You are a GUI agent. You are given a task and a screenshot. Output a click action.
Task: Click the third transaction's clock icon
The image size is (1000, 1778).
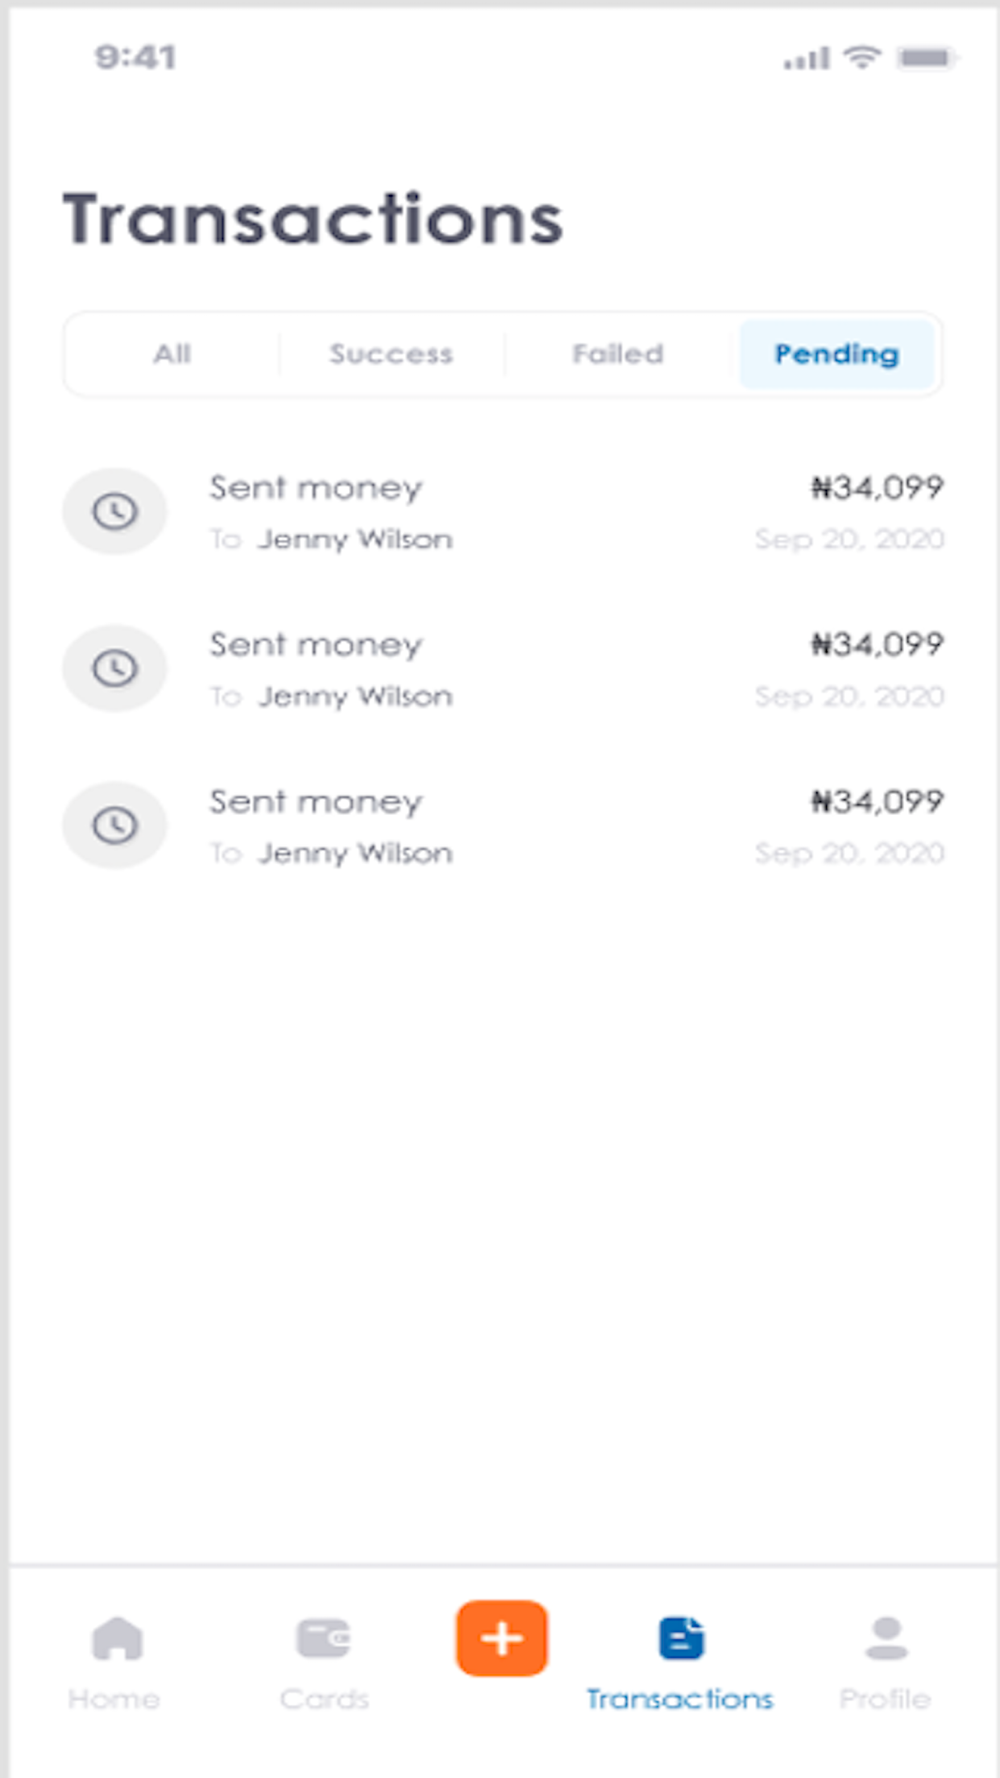point(115,825)
